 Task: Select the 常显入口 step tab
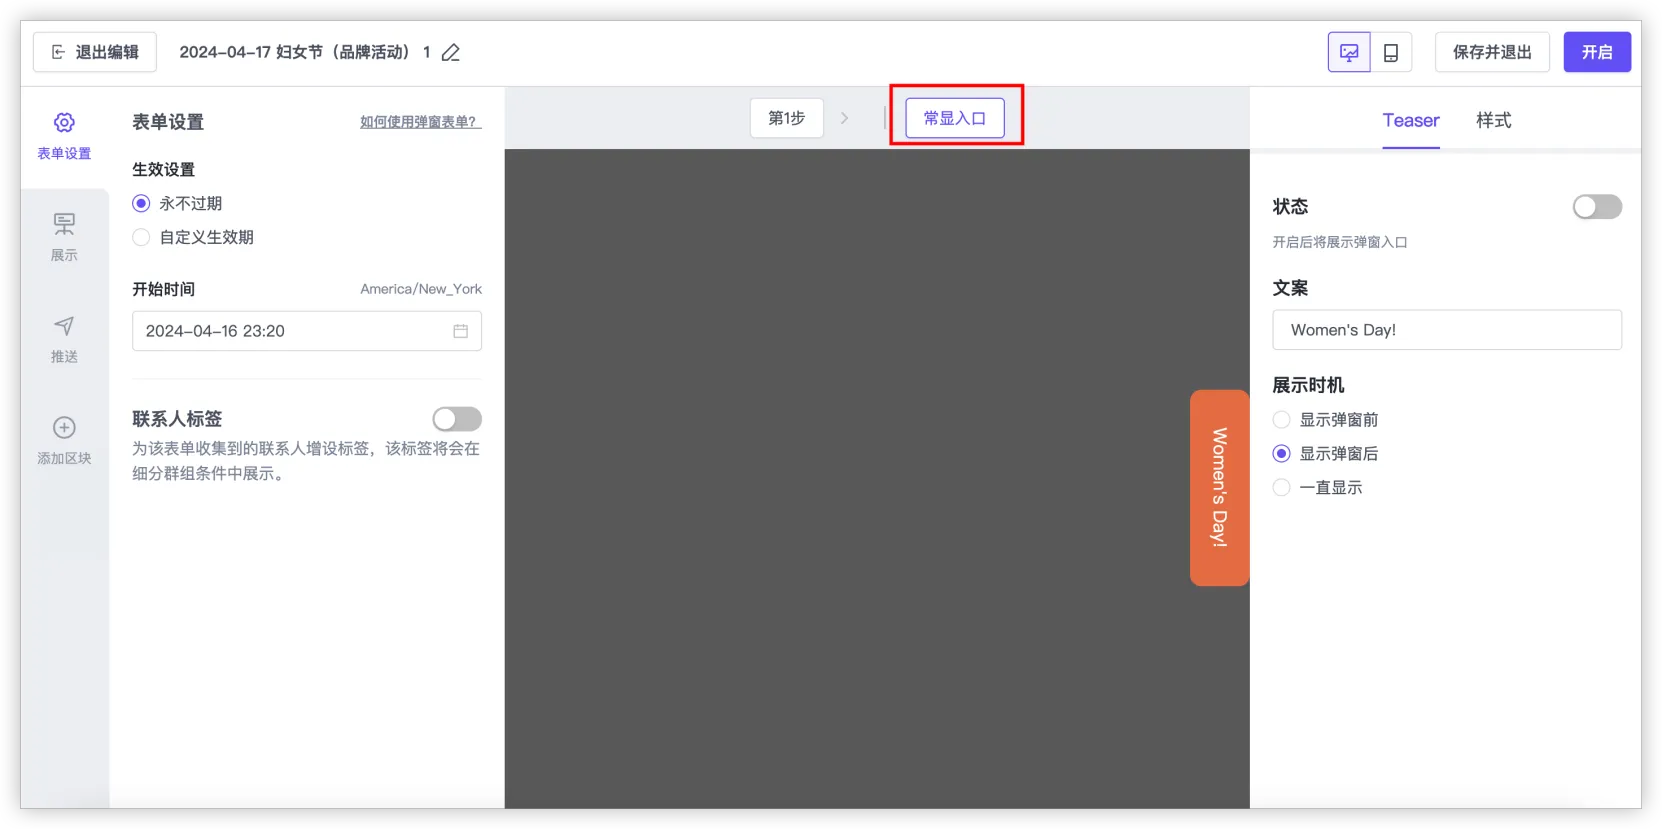954,118
